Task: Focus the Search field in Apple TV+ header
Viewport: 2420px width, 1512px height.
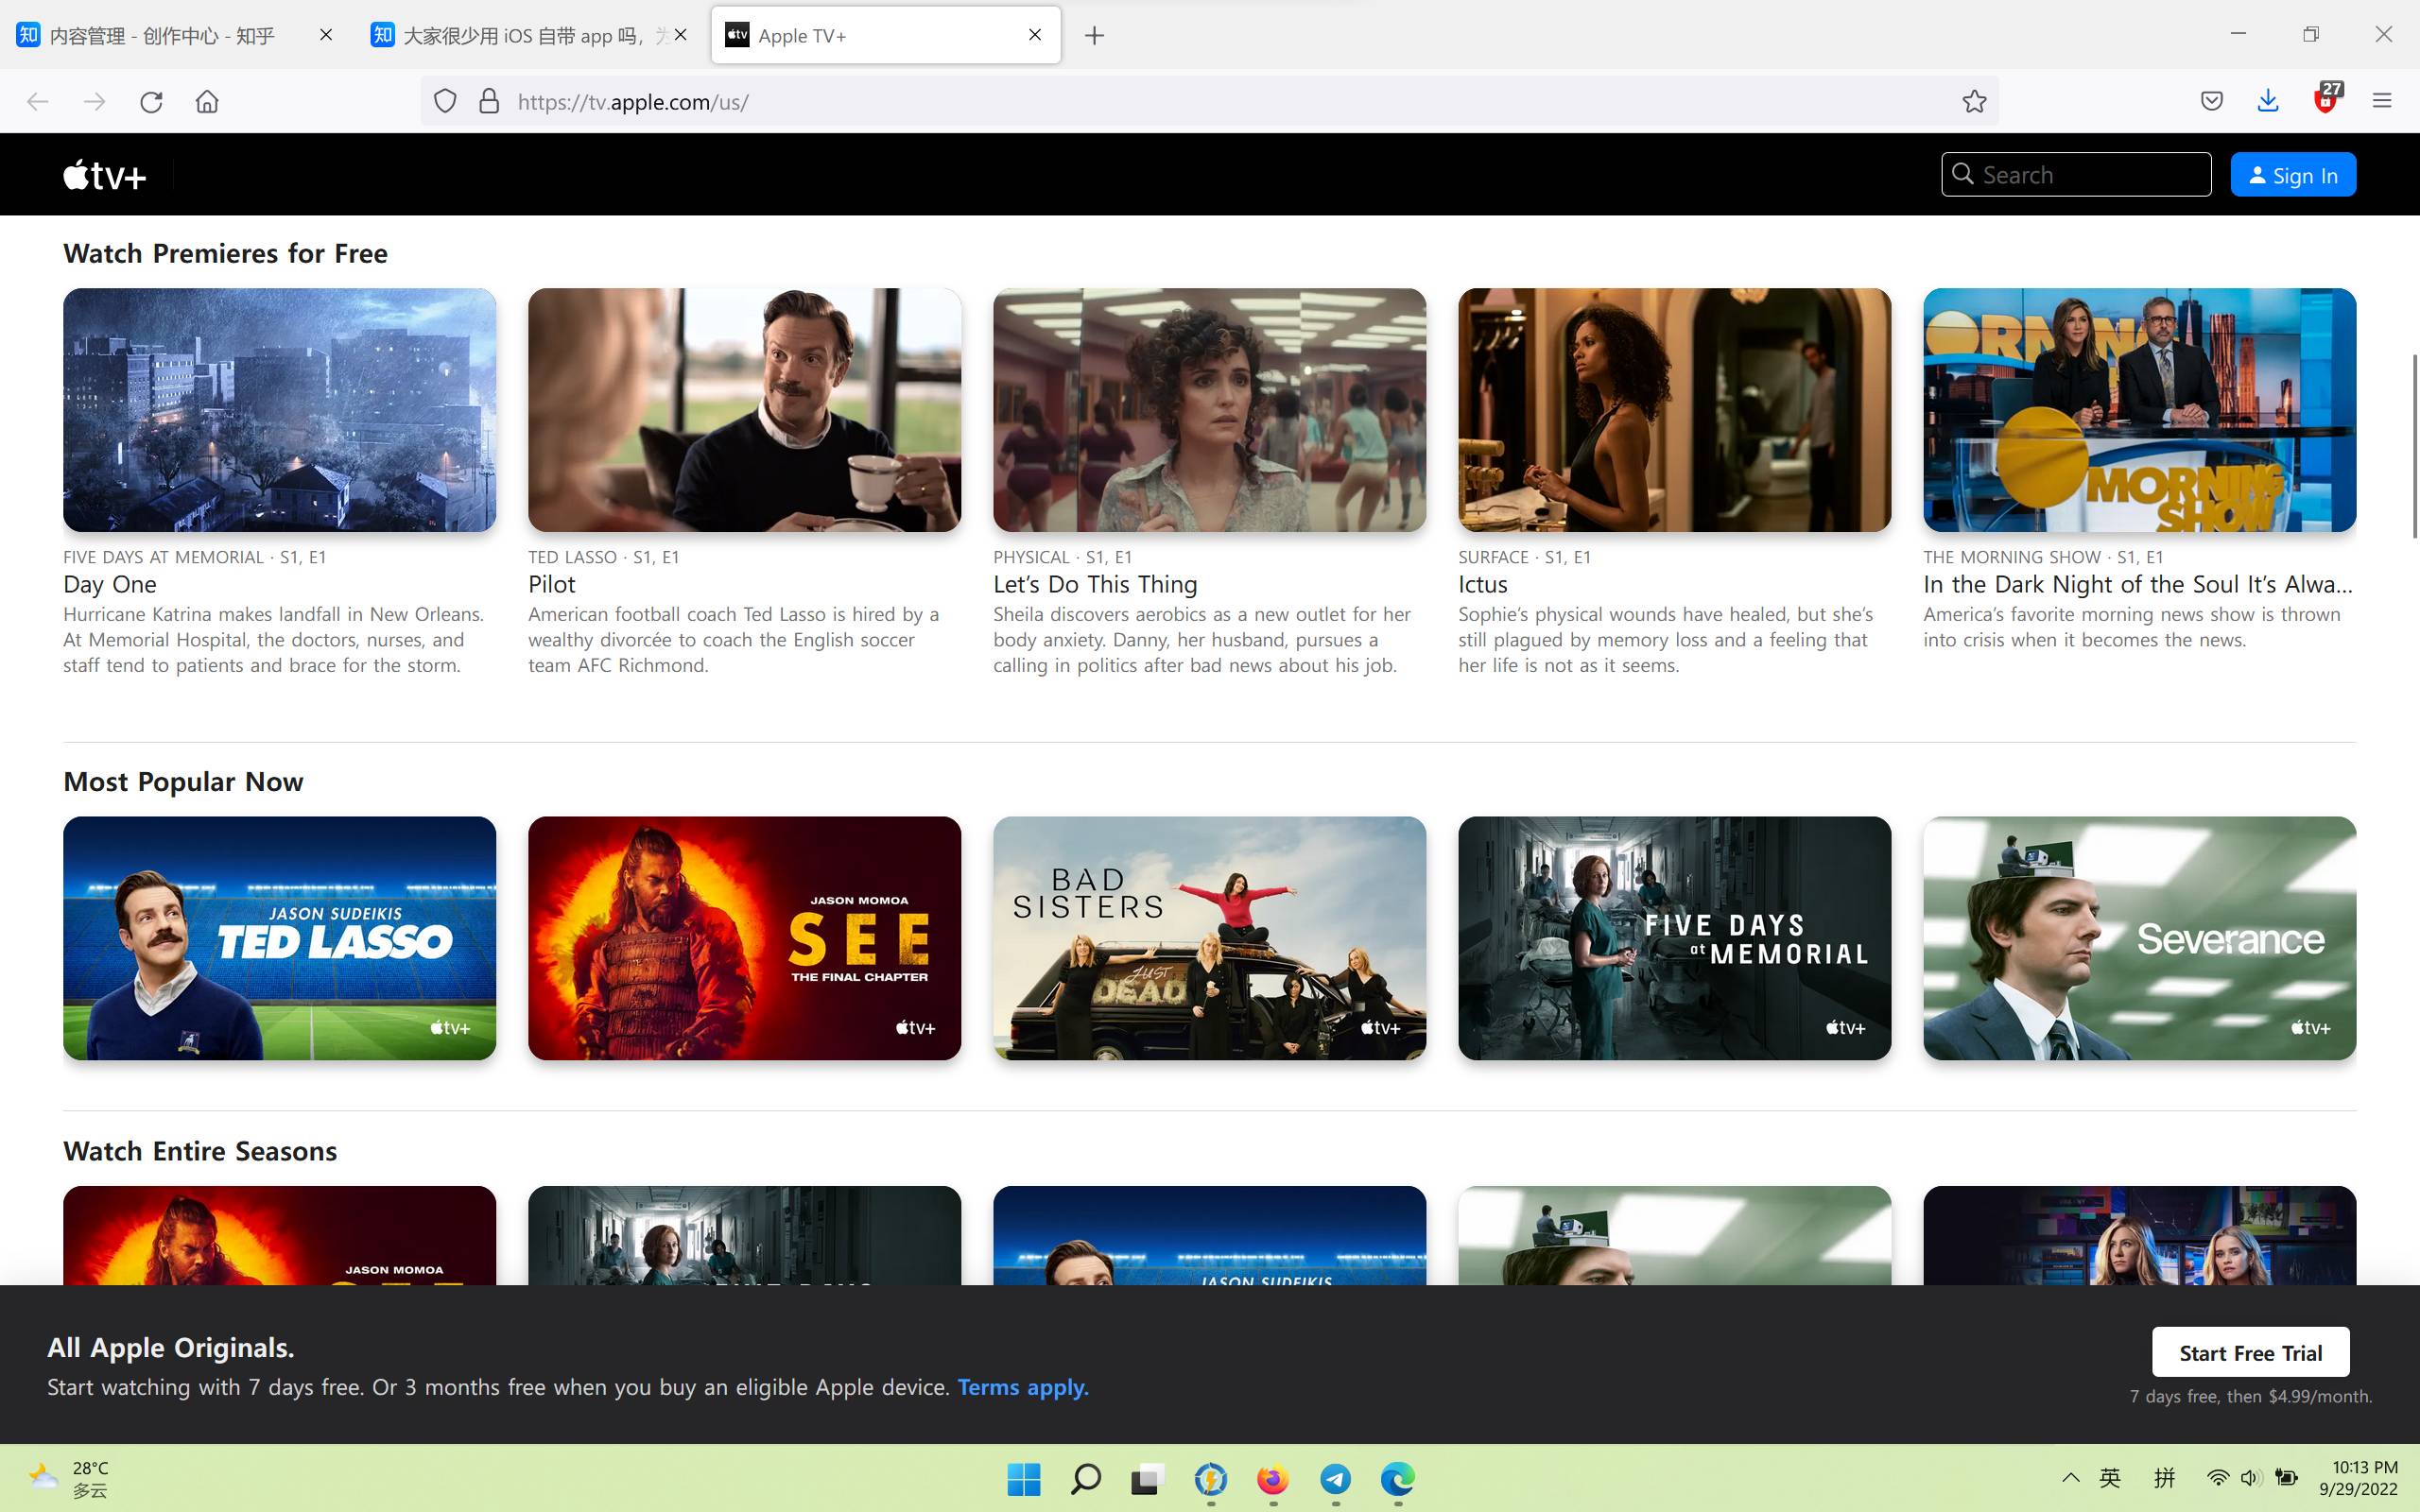Action: point(2076,175)
